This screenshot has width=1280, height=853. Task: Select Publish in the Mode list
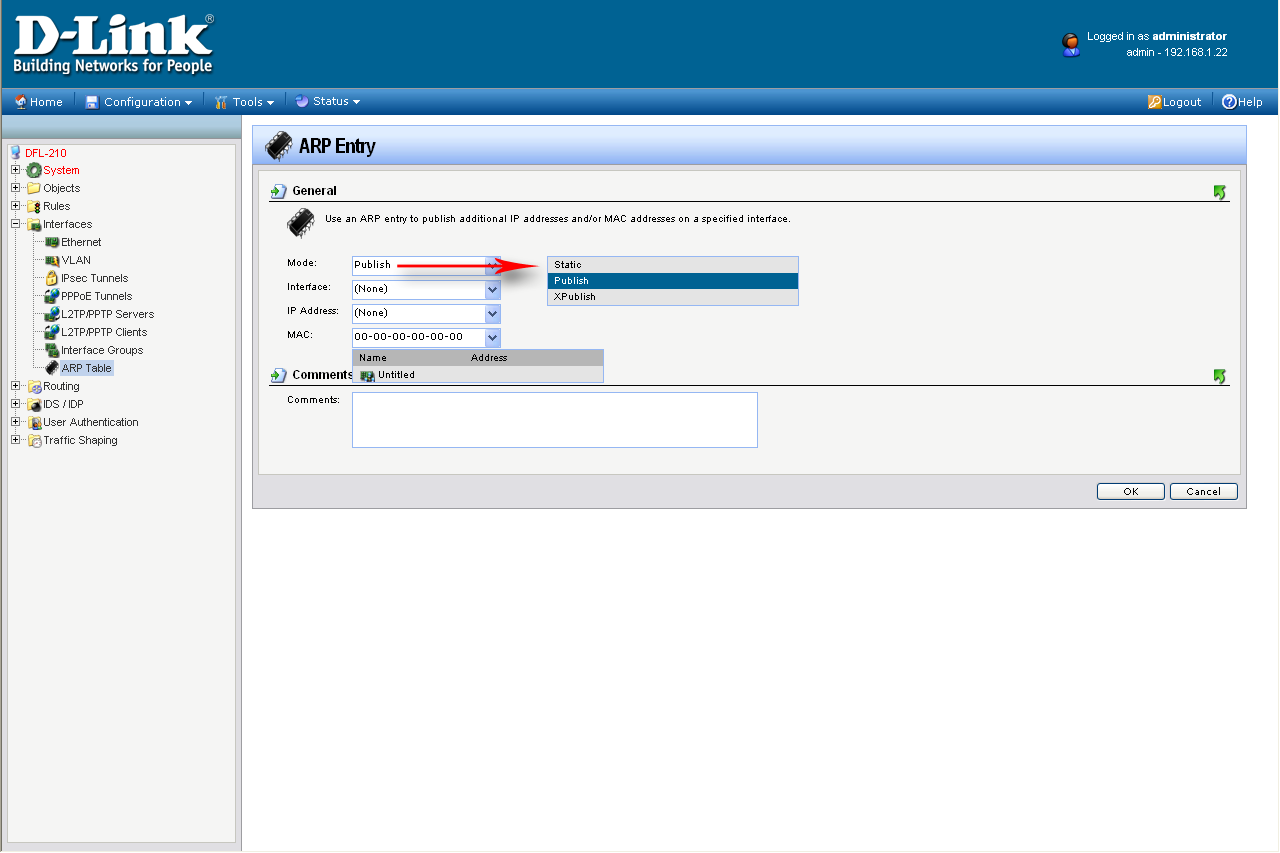coord(673,281)
